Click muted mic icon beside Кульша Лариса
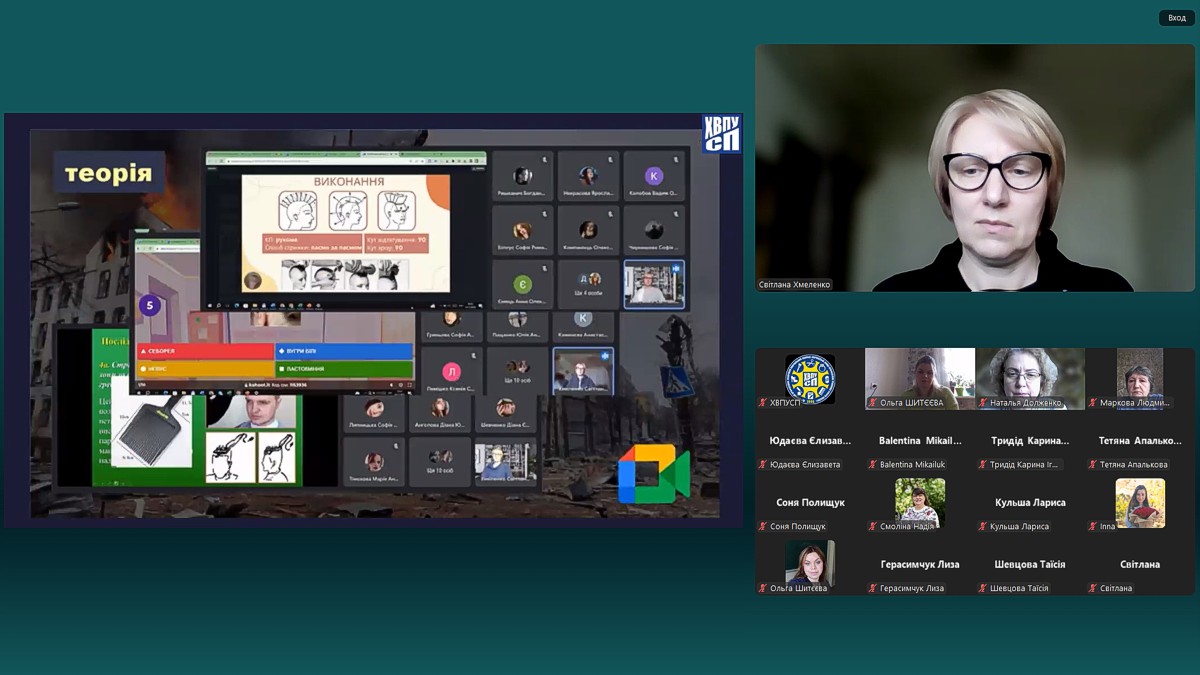The height and width of the screenshot is (675, 1200). point(983,527)
